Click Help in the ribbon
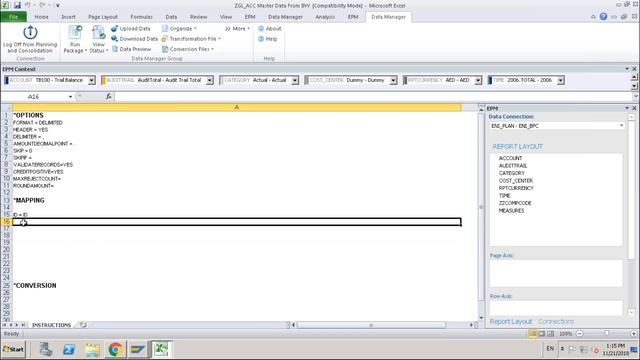 coord(268,39)
